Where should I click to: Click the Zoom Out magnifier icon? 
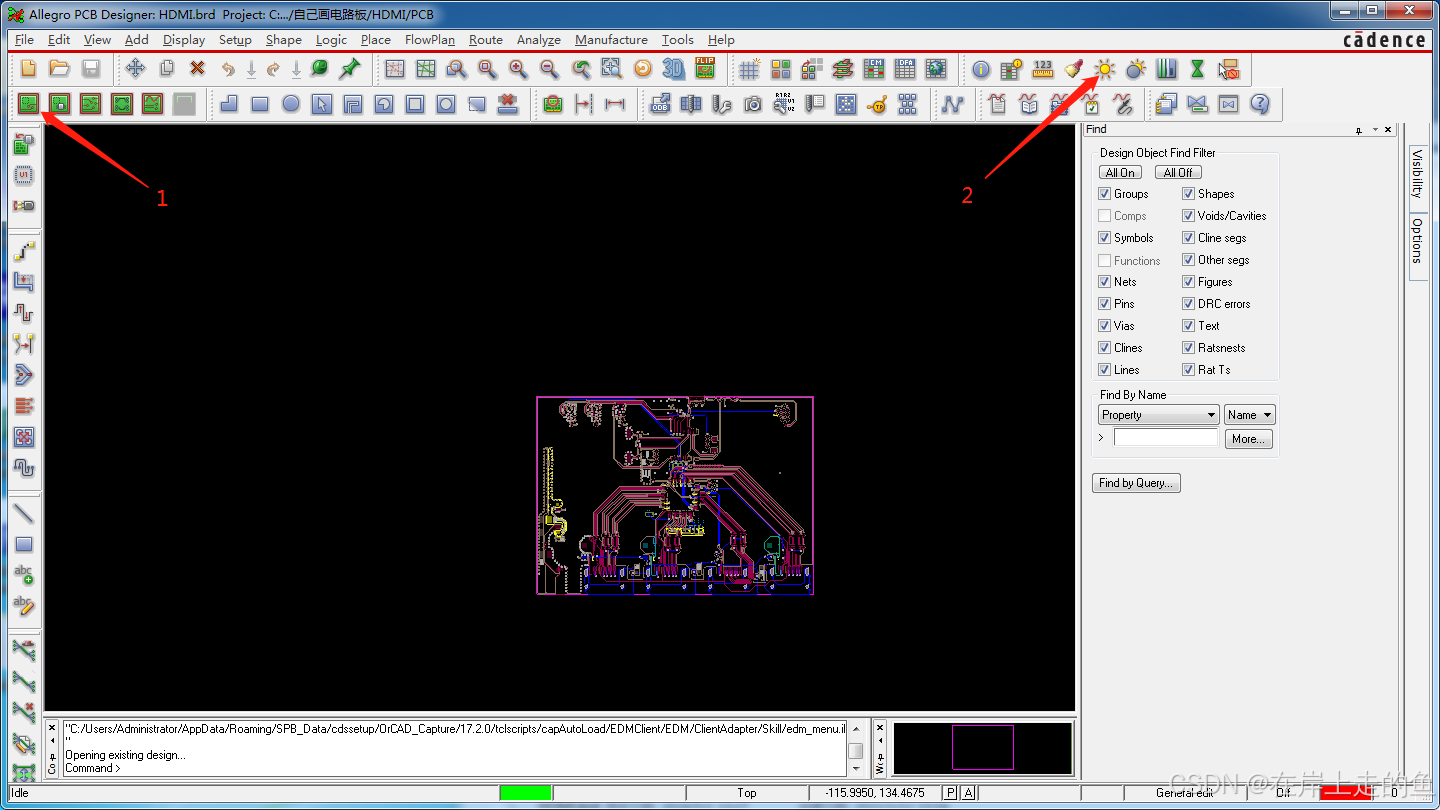pyautogui.click(x=549, y=69)
